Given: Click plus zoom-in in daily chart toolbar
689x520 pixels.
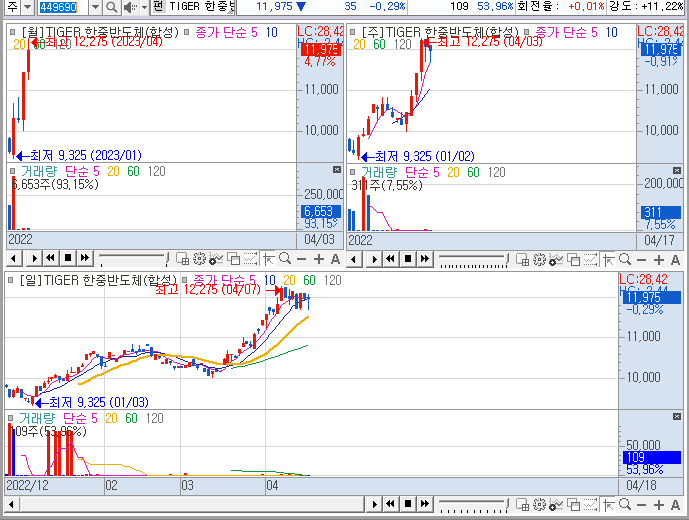Looking at the screenshot, I should (x=659, y=505).
